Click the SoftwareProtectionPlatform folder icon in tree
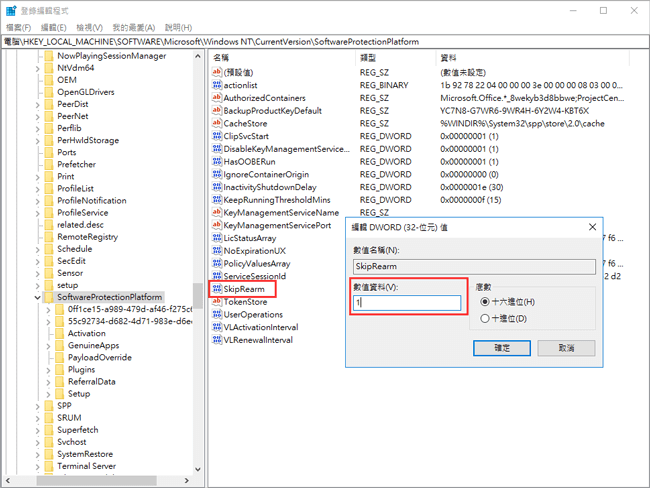Screen dimensions: 650x488 point(48,297)
